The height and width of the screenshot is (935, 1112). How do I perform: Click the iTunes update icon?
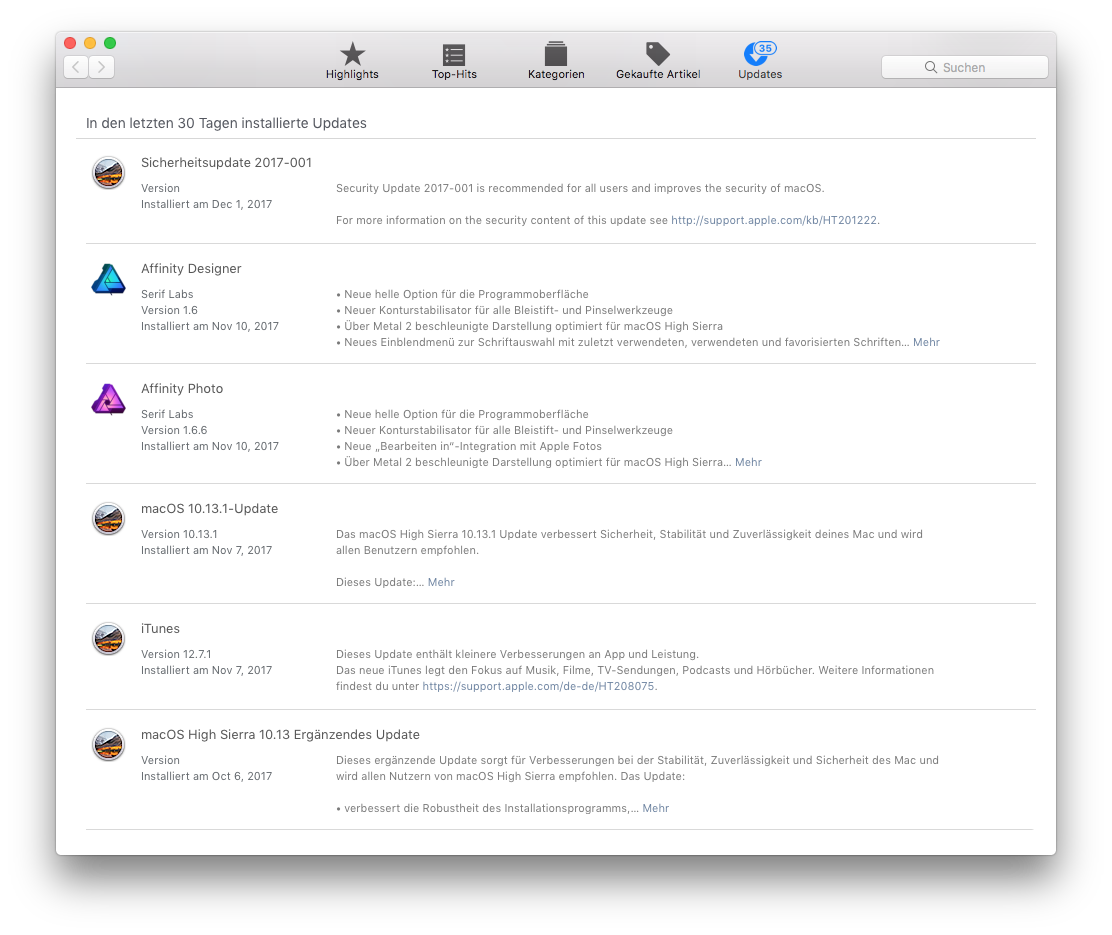109,639
